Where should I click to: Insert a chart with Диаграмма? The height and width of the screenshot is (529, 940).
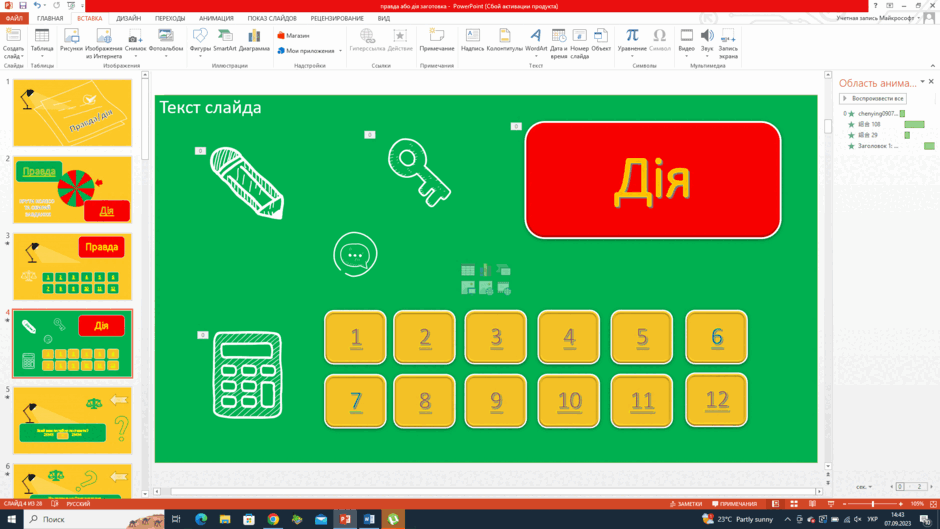click(x=254, y=41)
